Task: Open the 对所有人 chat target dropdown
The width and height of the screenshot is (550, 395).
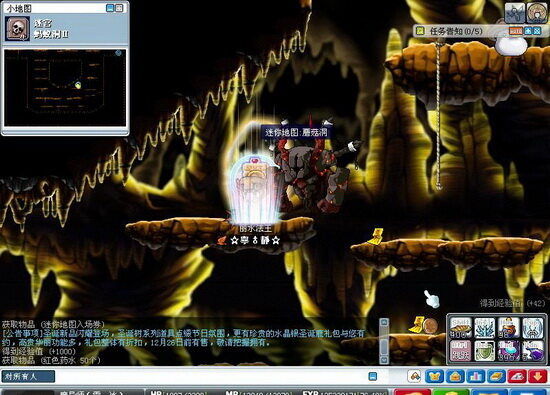Action: 28,377
